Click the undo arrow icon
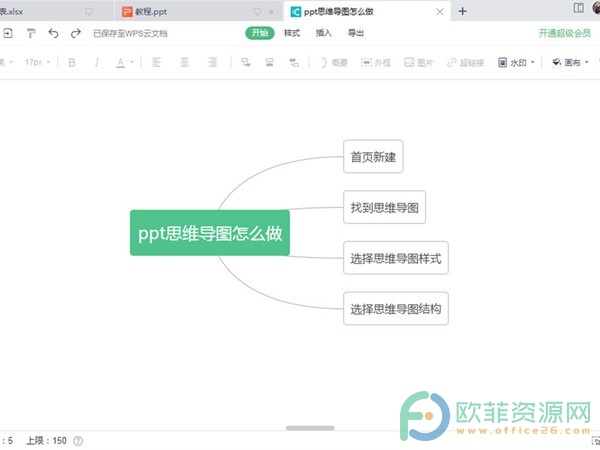Screen dimensions: 600x450 click(54, 33)
